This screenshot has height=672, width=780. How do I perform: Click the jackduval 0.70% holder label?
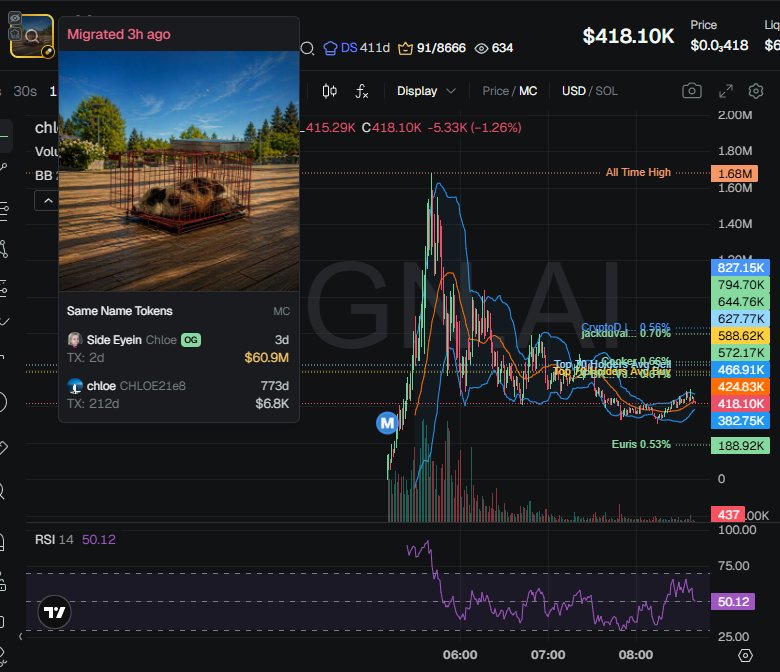coord(626,333)
